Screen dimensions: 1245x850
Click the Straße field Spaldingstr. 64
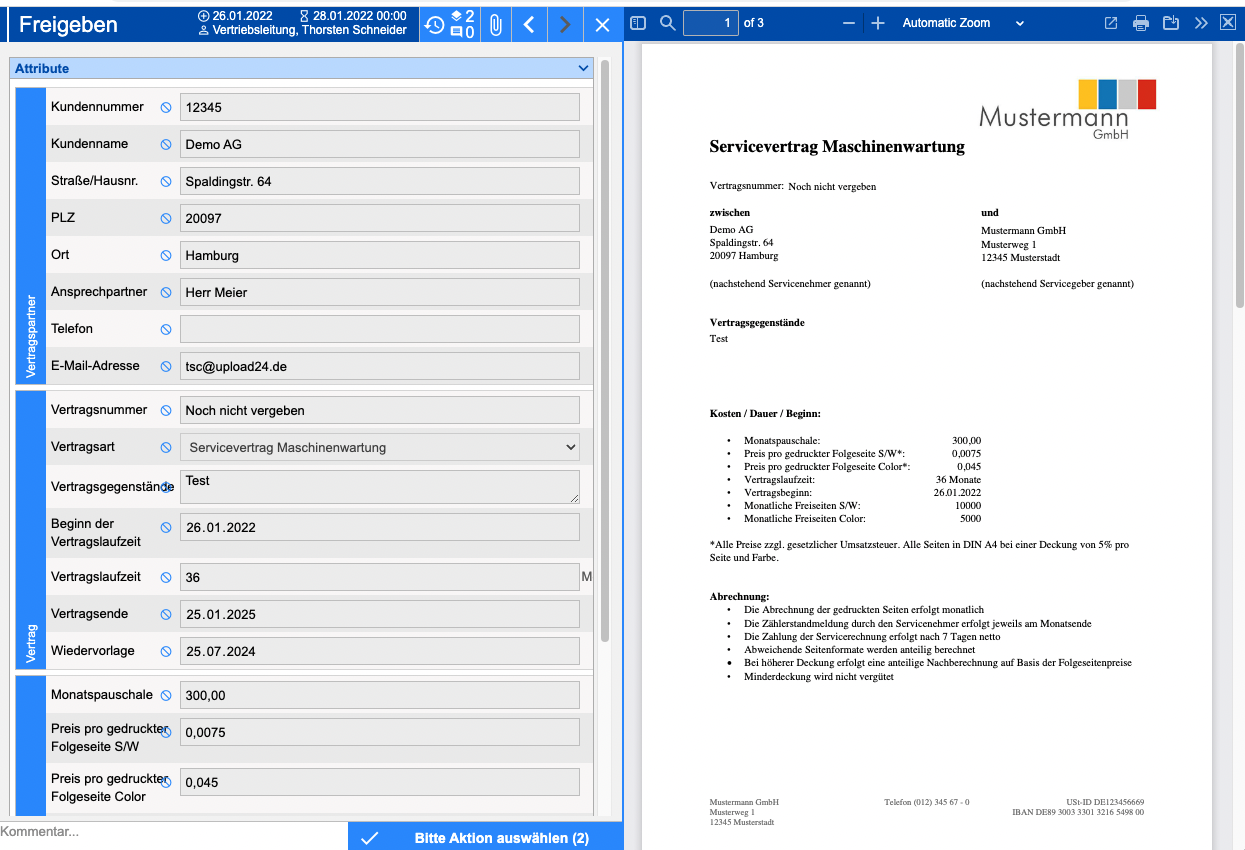380,181
